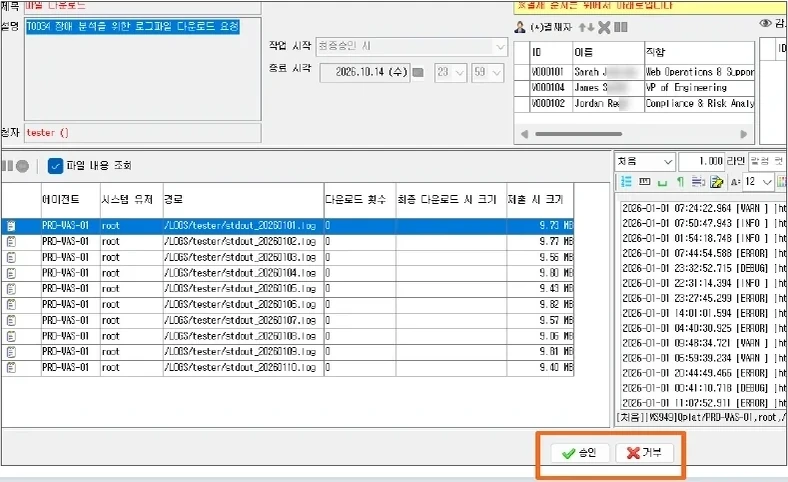Select approver row W000102 Jordan
The width and height of the screenshot is (788, 482).
tap(634, 104)
